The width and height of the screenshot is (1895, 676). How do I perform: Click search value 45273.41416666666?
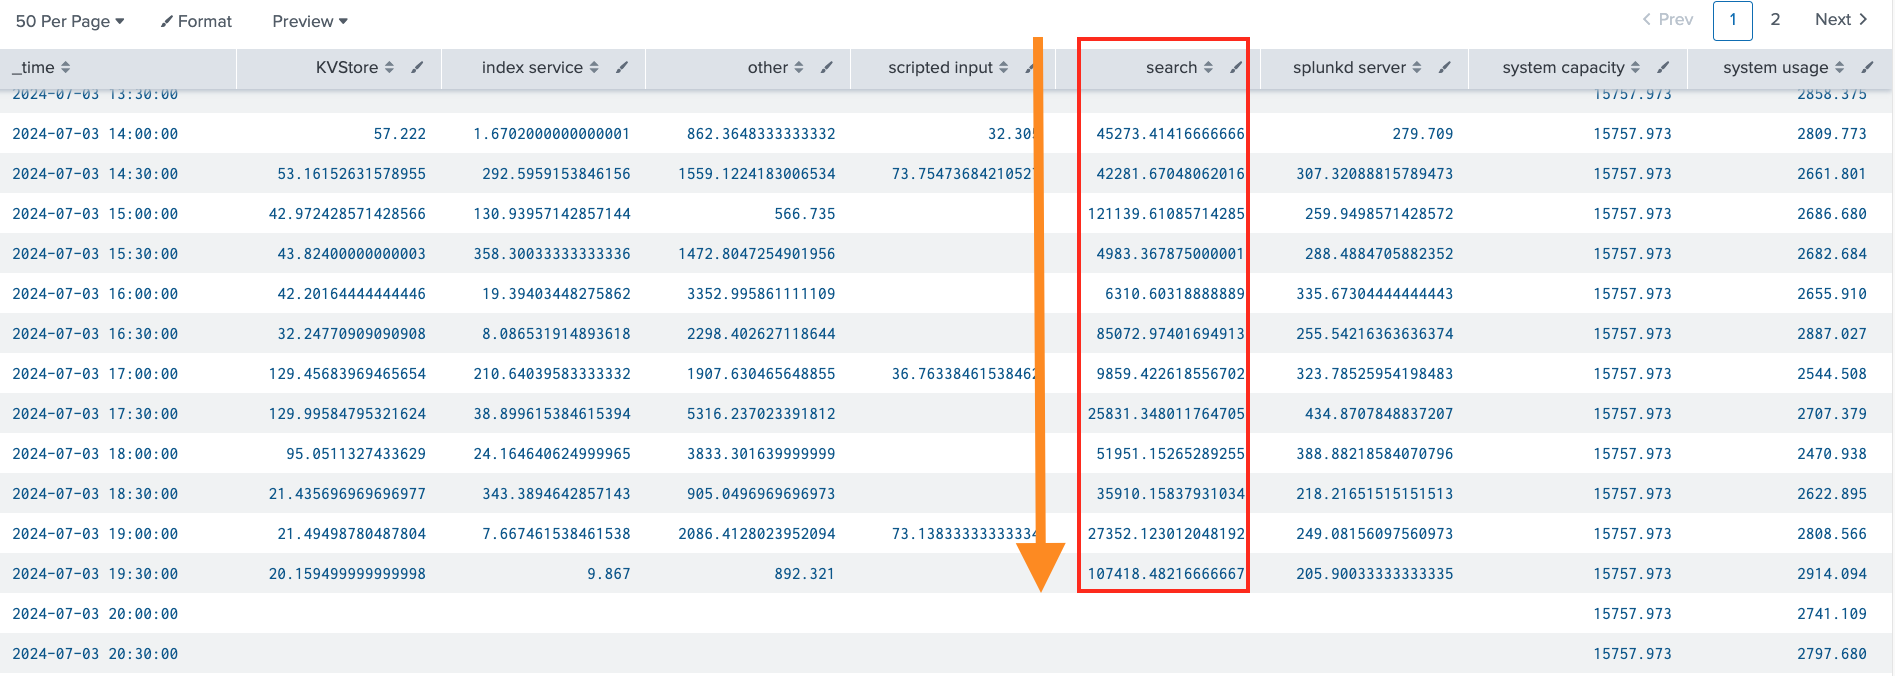click(1170, 134)
